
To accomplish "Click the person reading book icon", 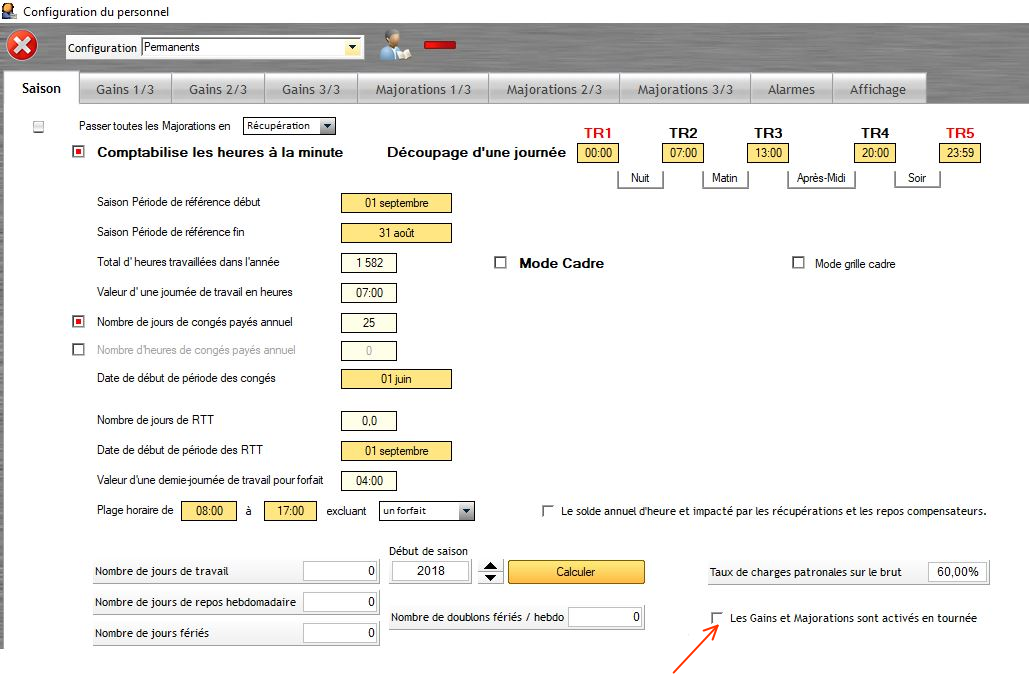I will (x=395, y=46).
